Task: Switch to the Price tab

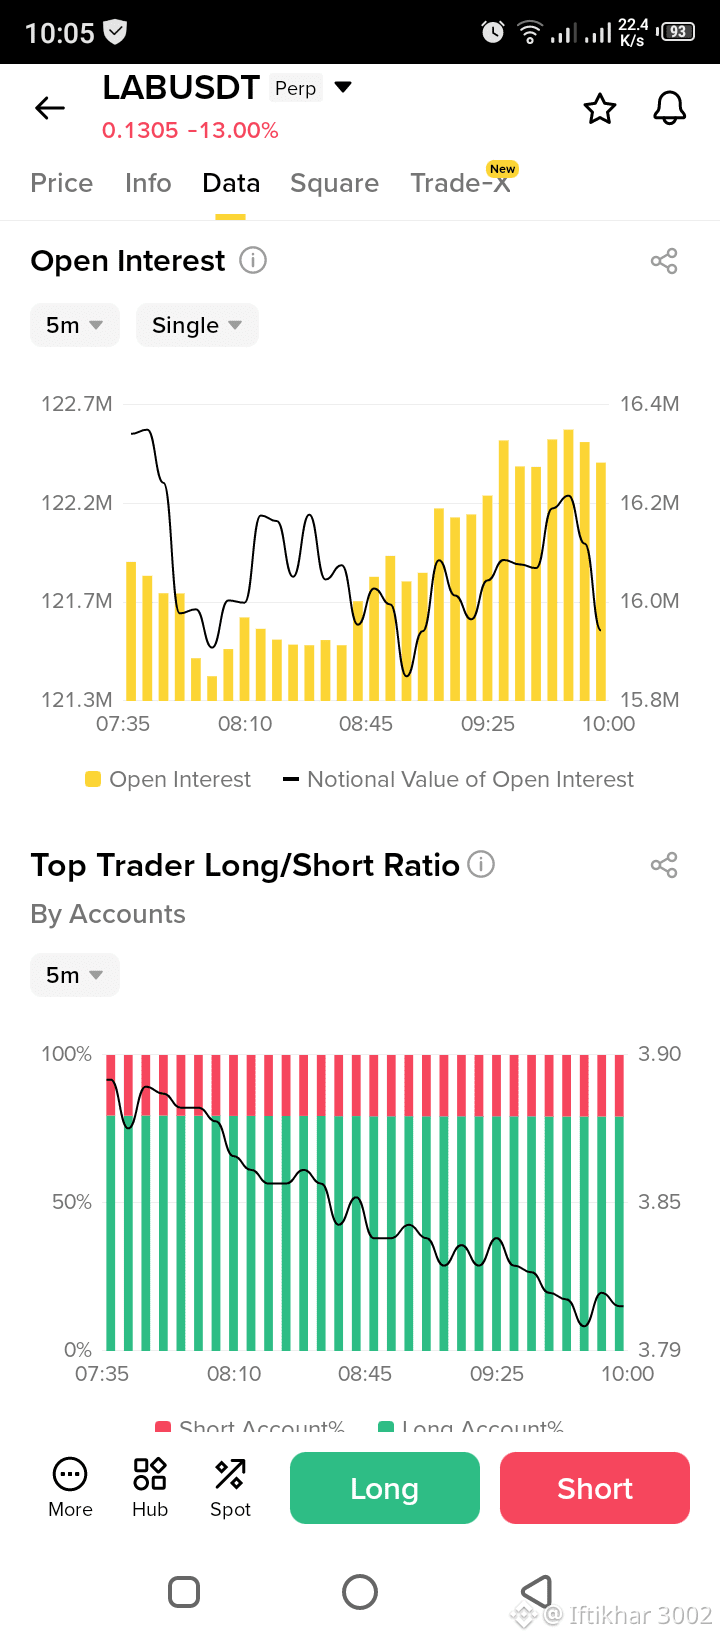Action: [x=62, y=183]
